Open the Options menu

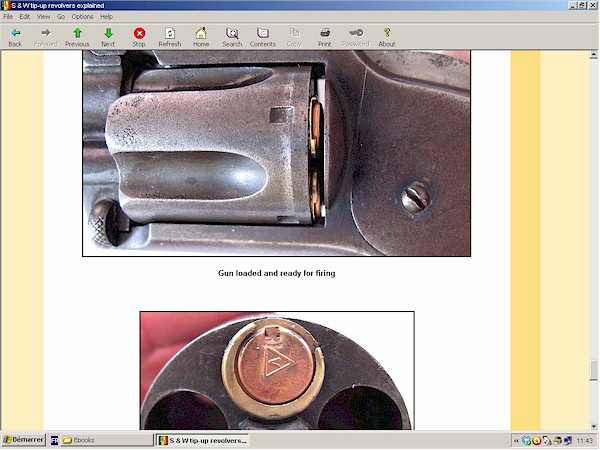click(82, 16)
